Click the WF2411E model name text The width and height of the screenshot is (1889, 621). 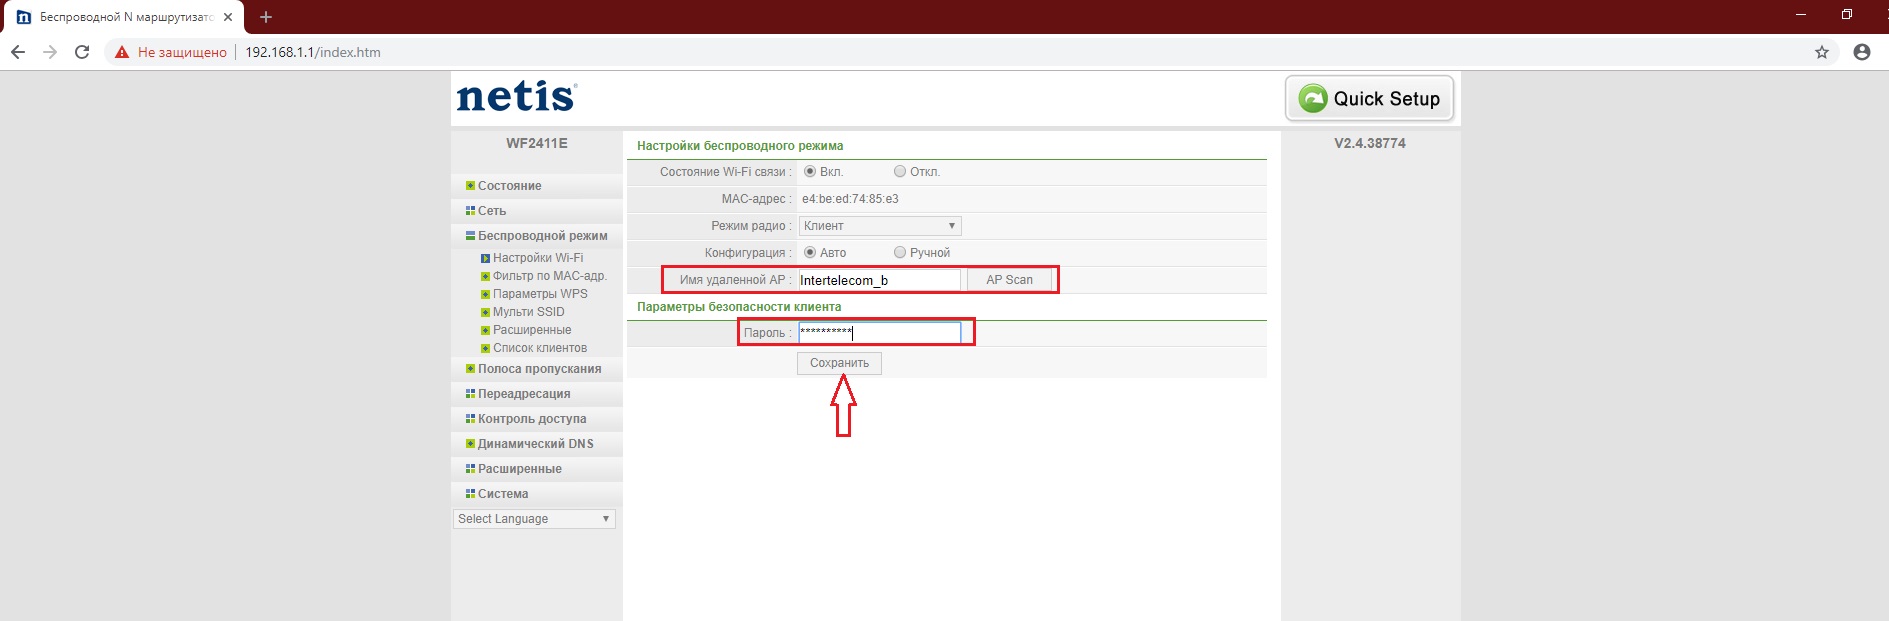pyautogui.click(x=537, y=143)
